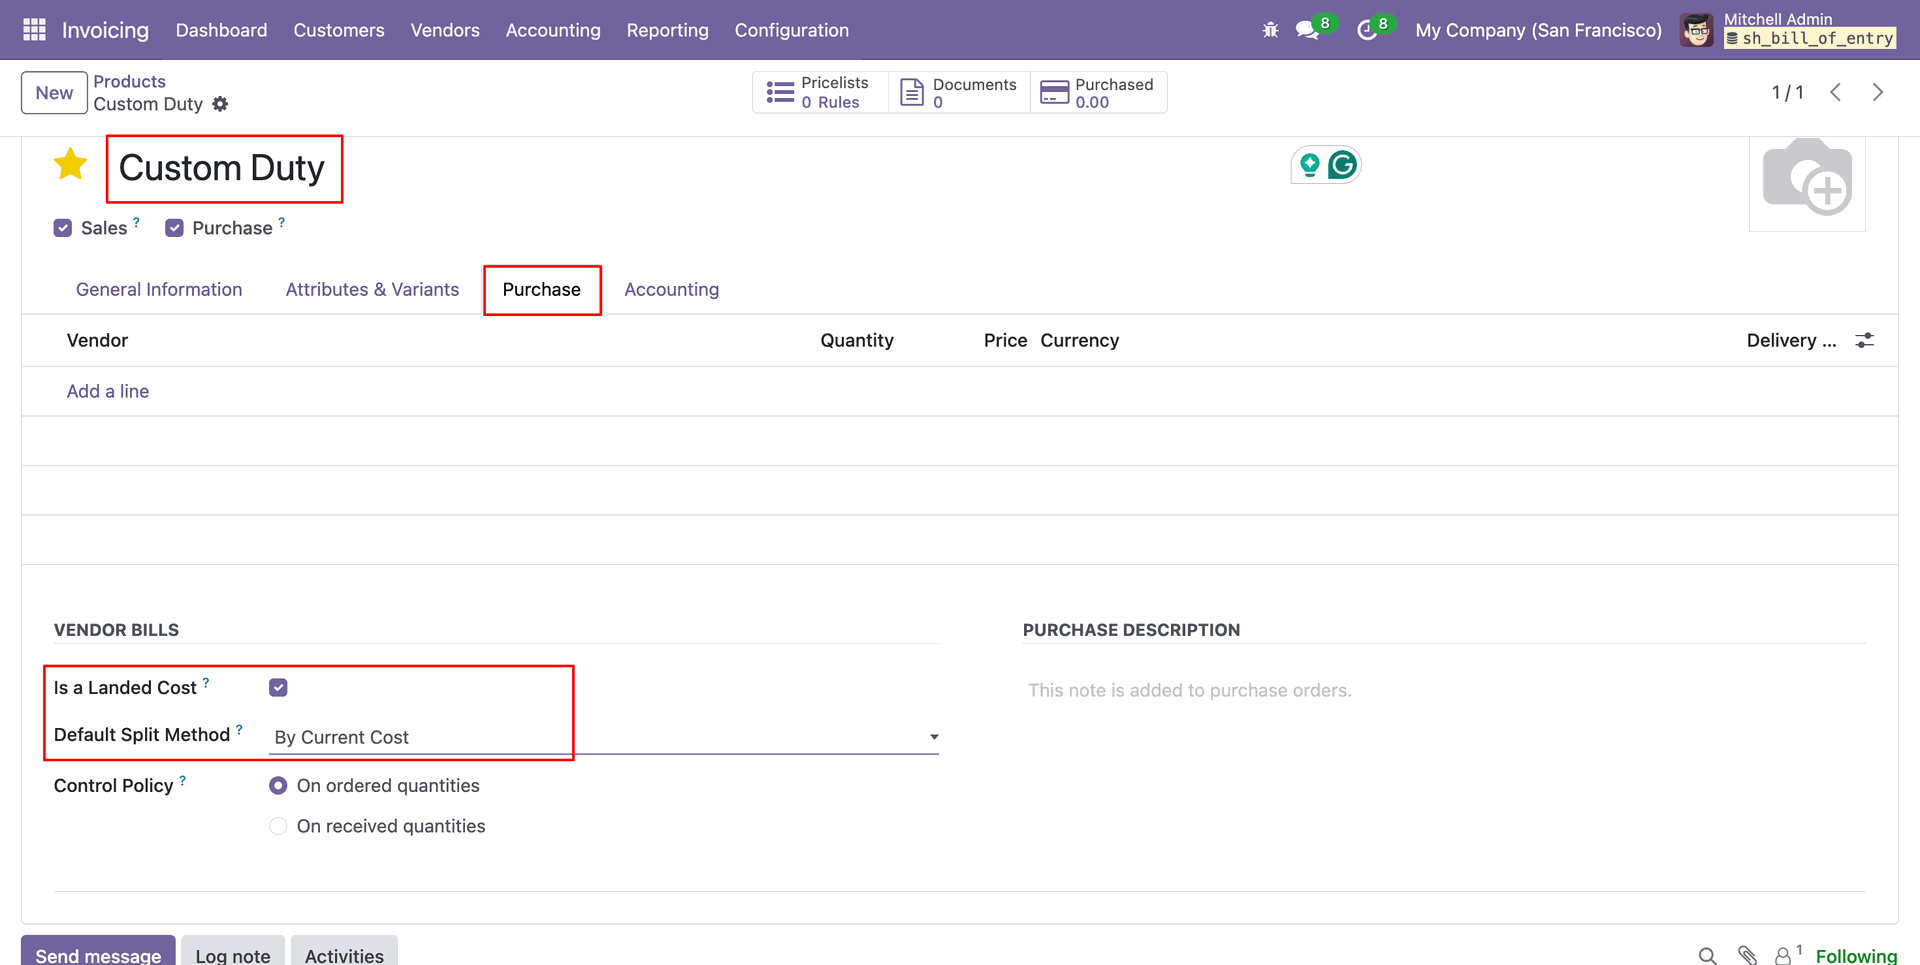Click the New button
1920x965 pixels.
pos(54,93)
